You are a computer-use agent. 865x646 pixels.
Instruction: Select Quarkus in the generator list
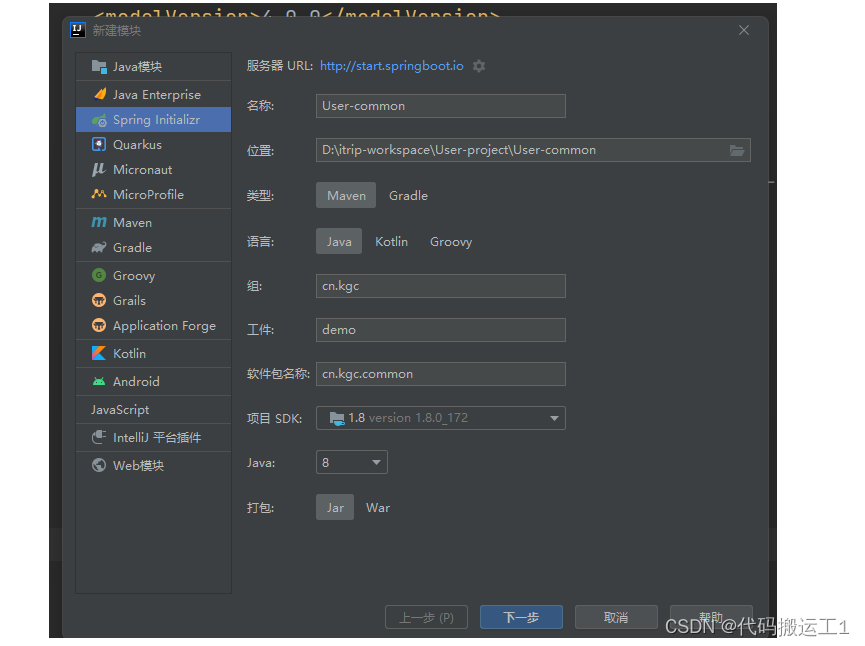(x=153, y=145)
